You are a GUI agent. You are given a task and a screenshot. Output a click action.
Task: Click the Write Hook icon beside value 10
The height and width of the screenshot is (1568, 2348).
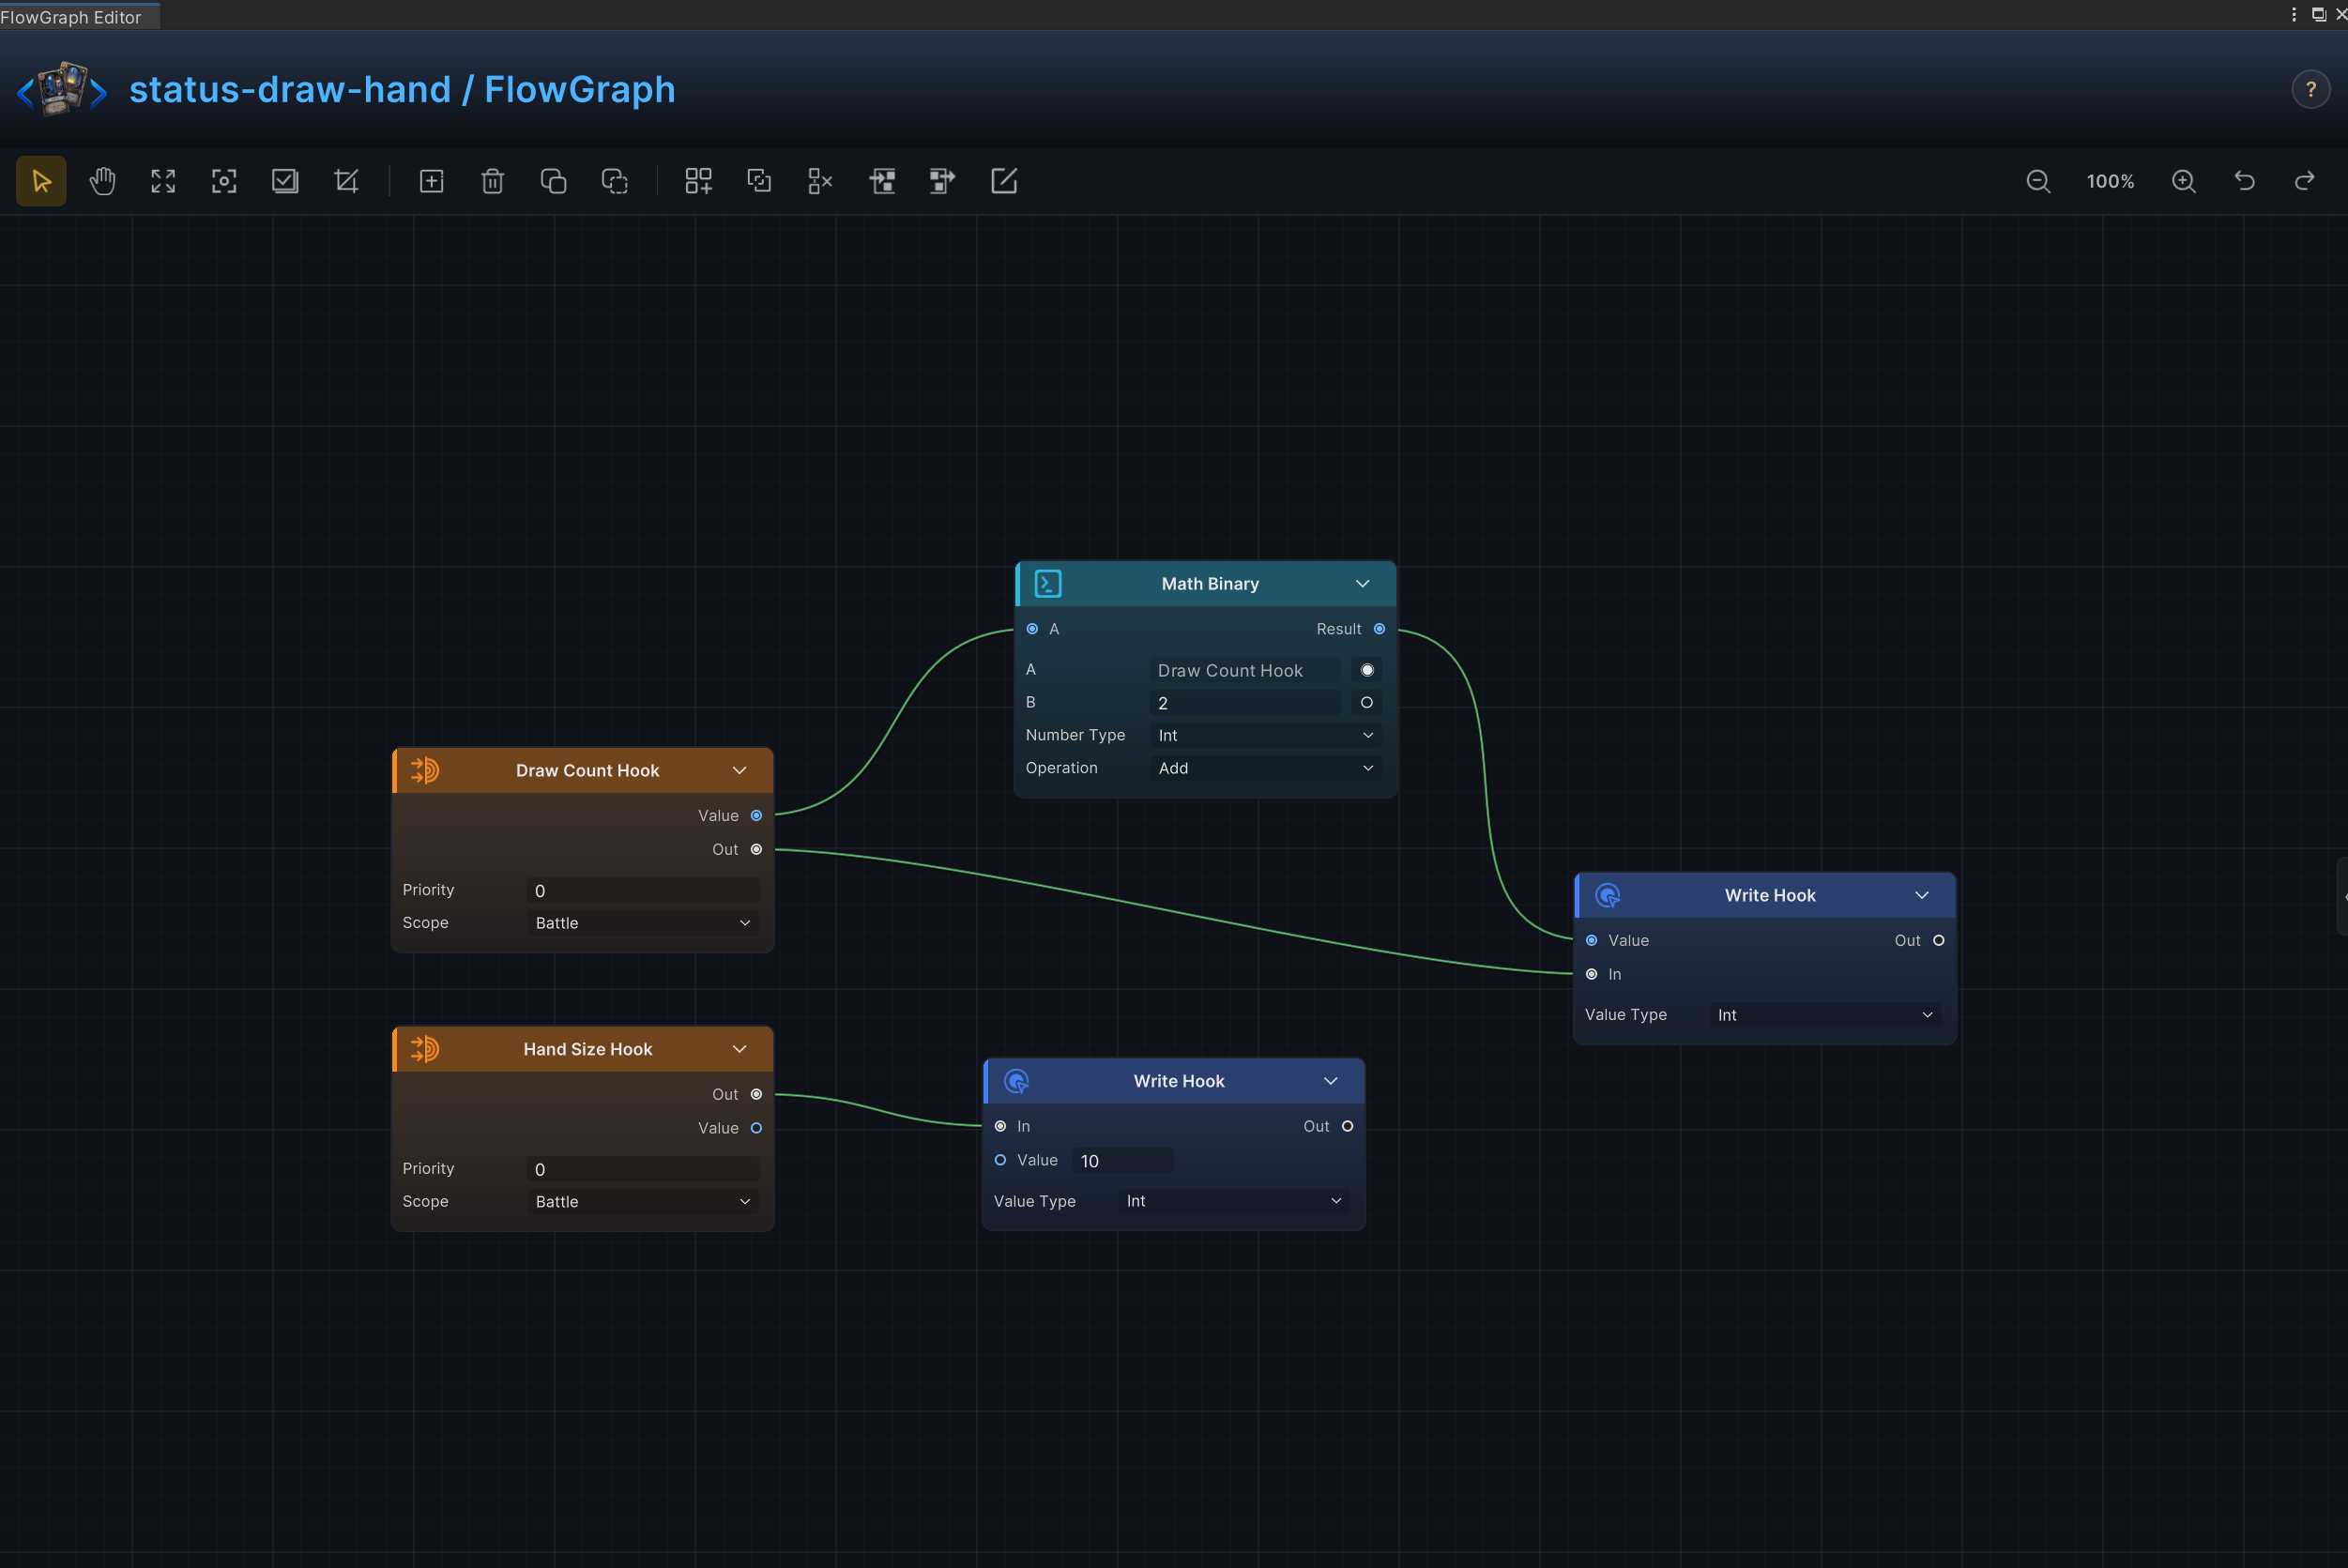pyautogui.click(x=1016, y=1081)
